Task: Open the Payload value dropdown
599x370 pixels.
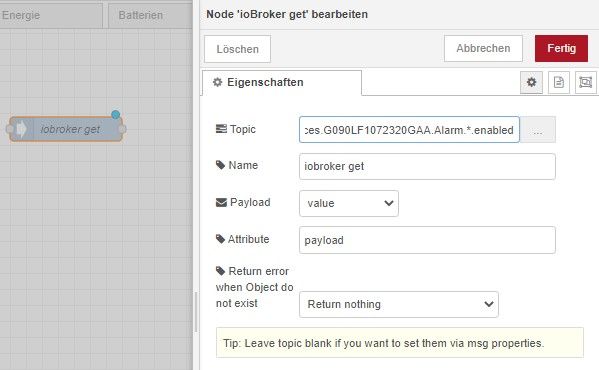Action: click(x=349, y=203)
